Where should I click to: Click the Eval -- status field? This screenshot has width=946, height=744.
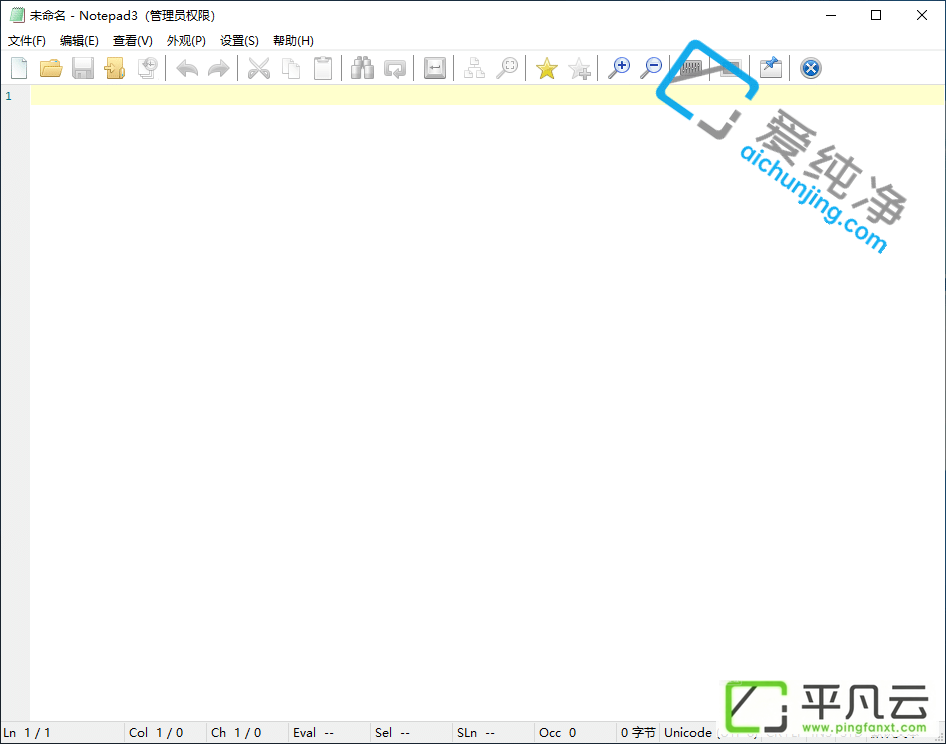[x=329, y=733]
